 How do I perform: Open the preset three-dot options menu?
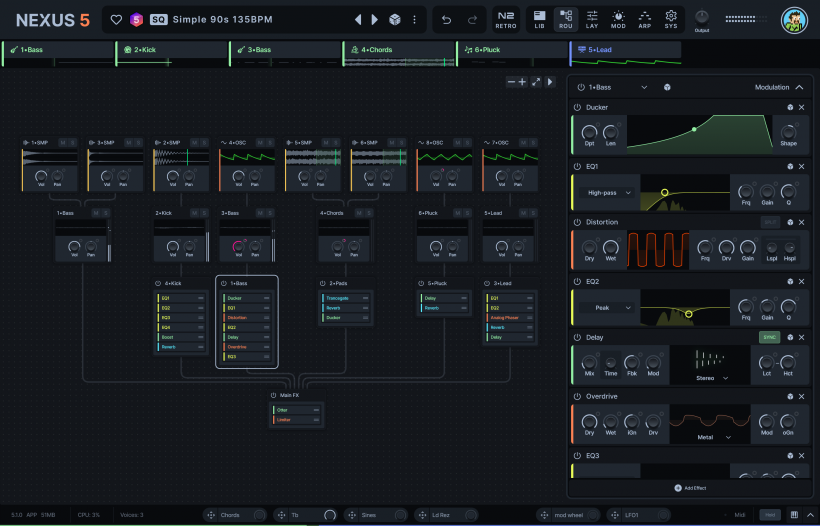point(414,20)
